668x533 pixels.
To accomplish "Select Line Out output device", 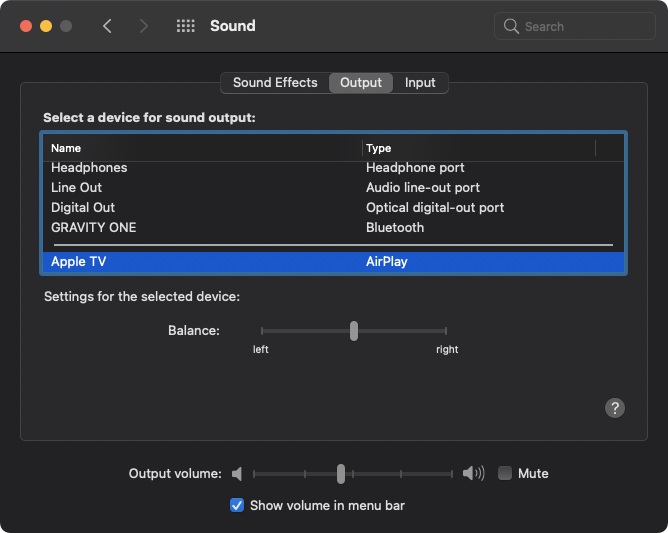I will 334,187.
